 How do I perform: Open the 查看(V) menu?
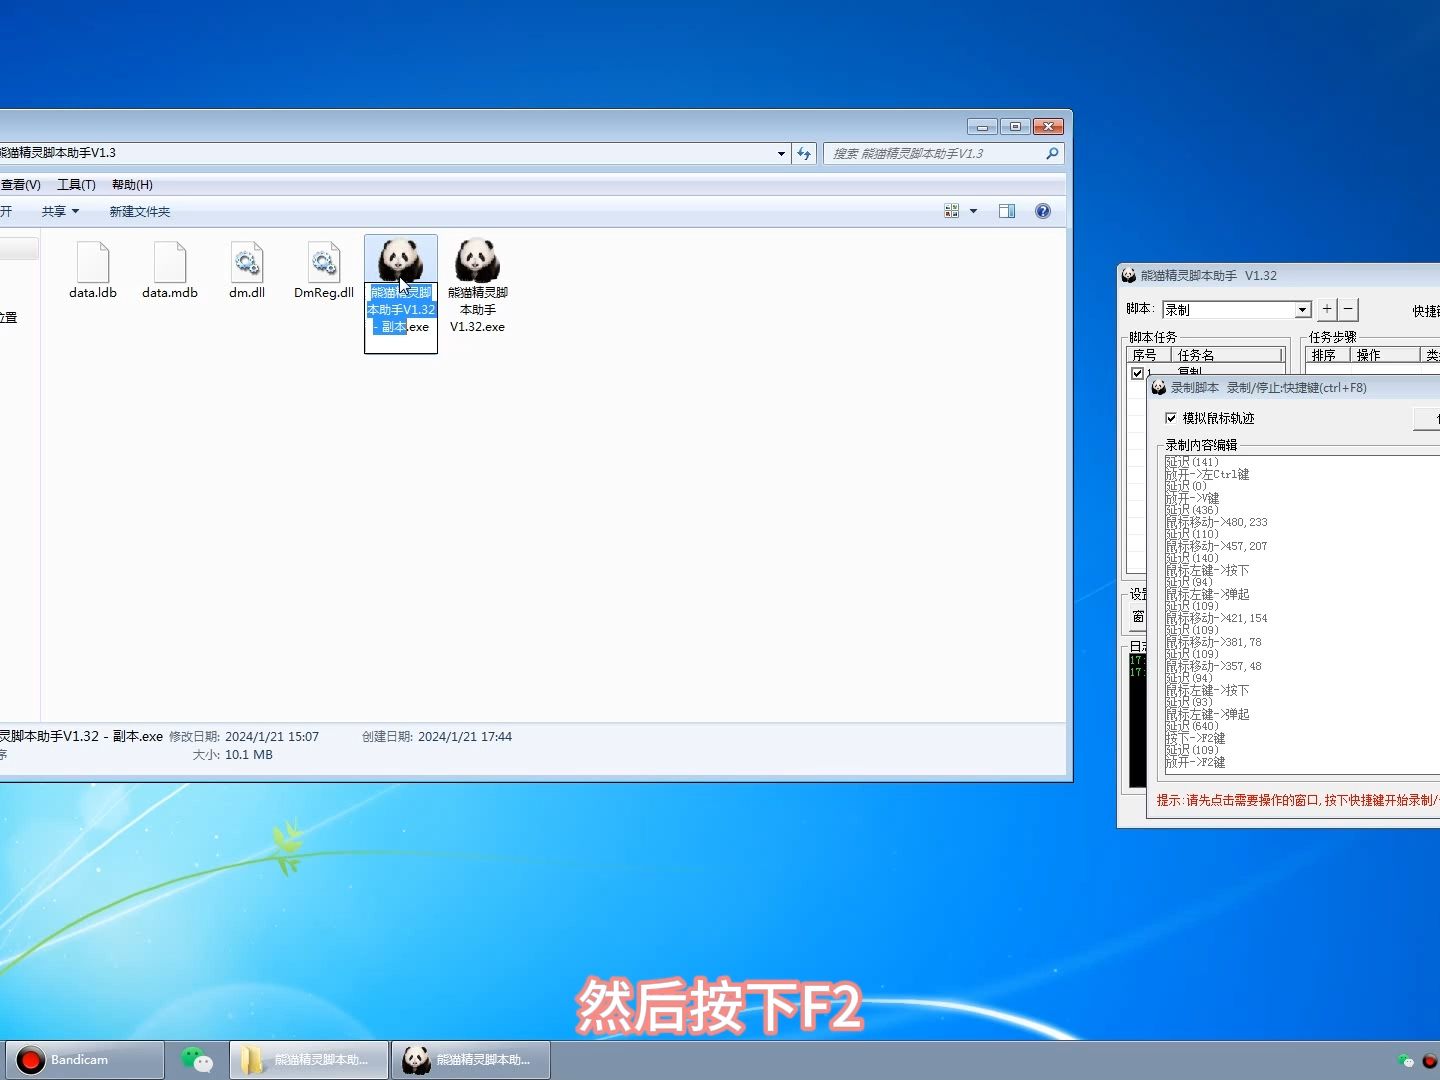(x=20, y=184)
